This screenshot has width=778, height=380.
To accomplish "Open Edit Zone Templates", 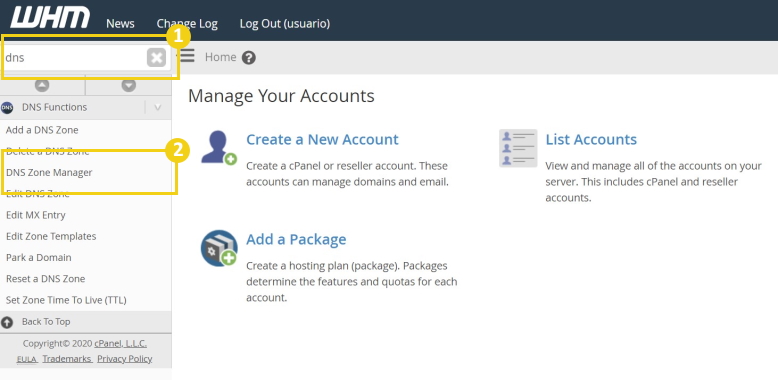I will pos(51,237).
